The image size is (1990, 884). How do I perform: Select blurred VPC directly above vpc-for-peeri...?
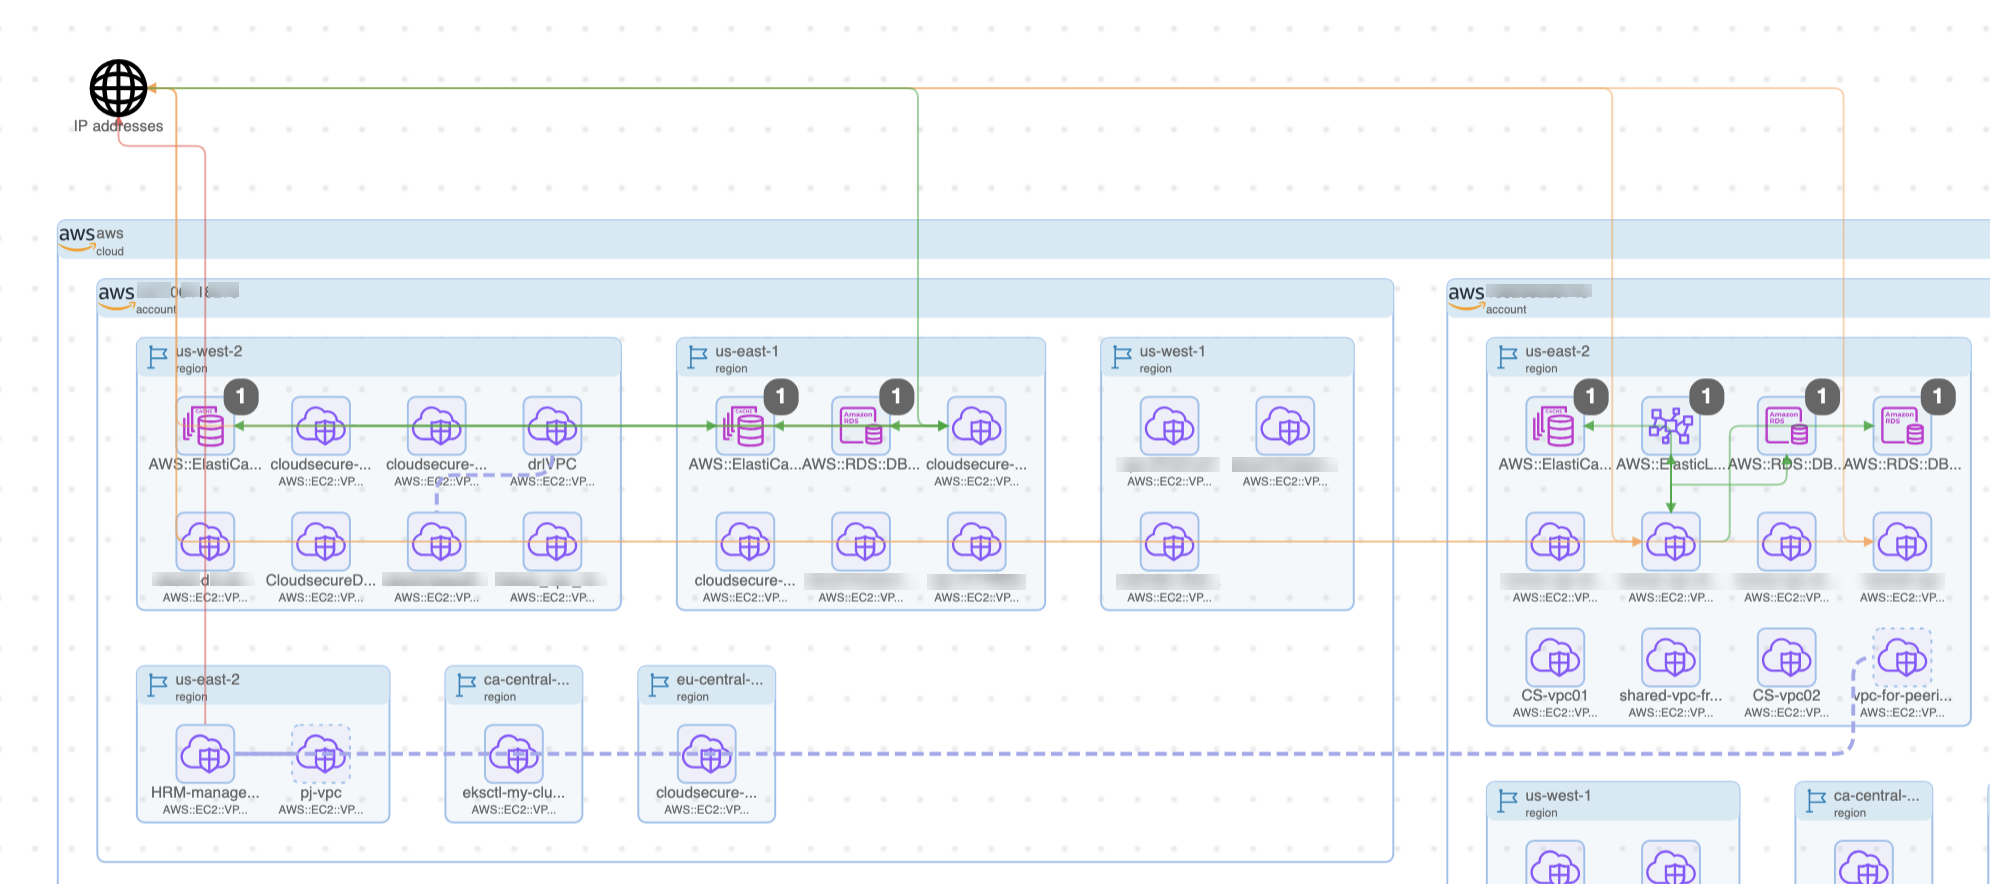click(1903, 542)
